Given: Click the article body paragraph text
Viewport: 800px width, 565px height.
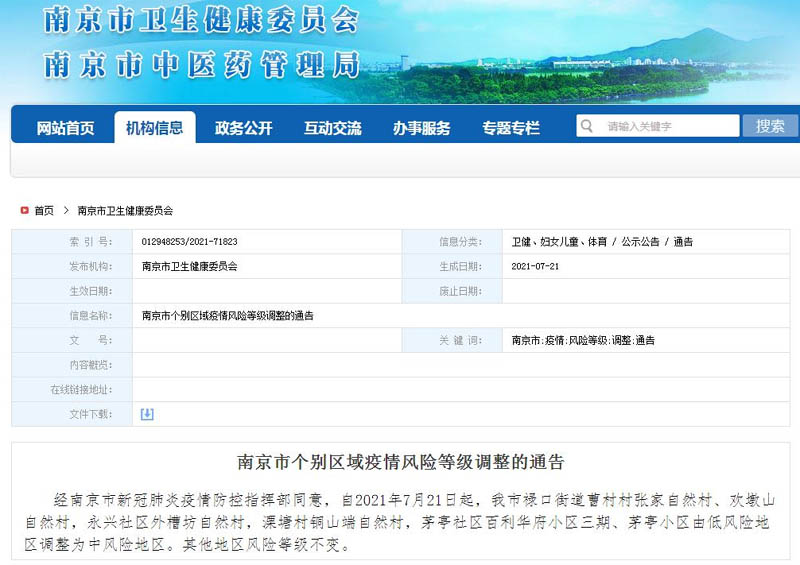Looking at the screenshot, I should (401, 522).
